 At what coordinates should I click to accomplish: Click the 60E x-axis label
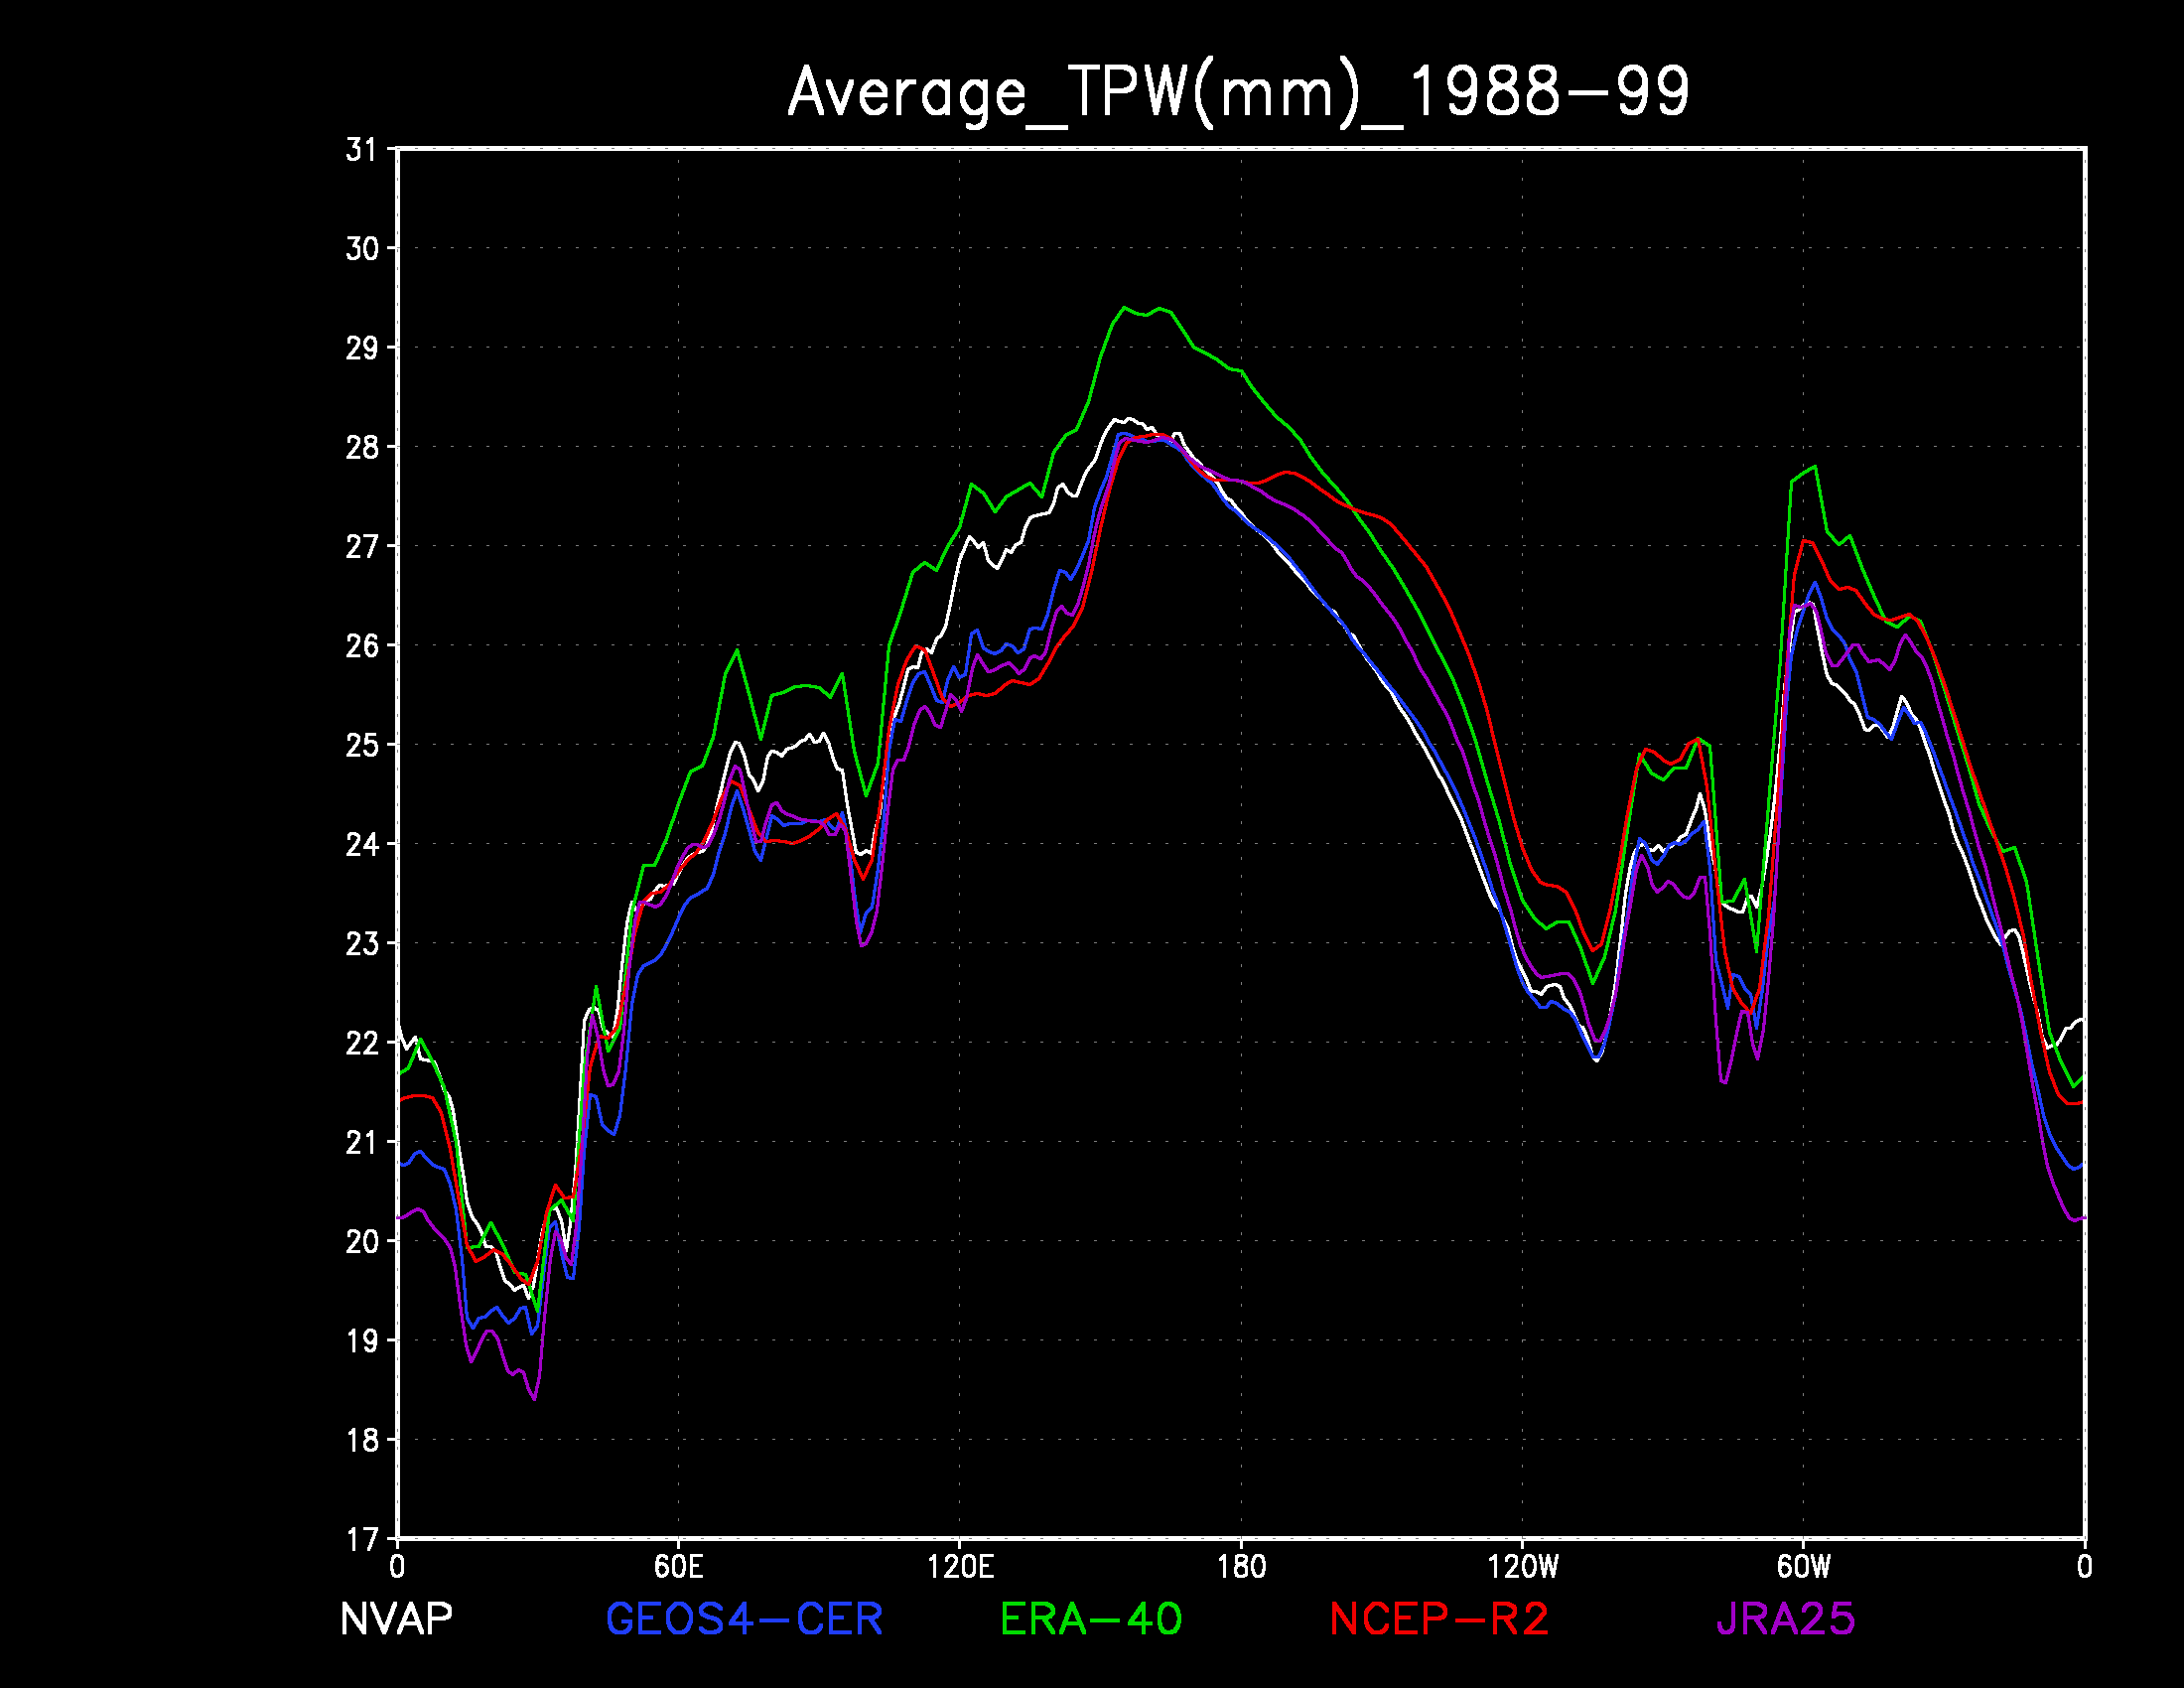tap(678, 1566)
